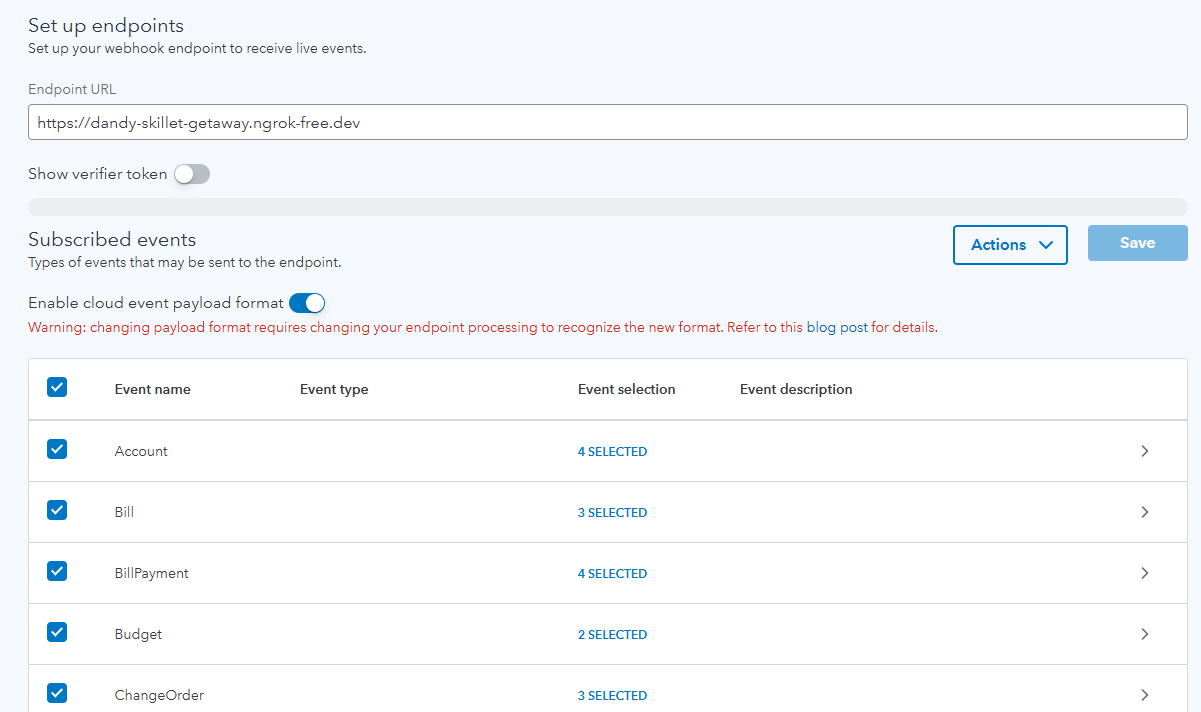Select the Budget event name

pyautogui.click(x=138, y=634)
